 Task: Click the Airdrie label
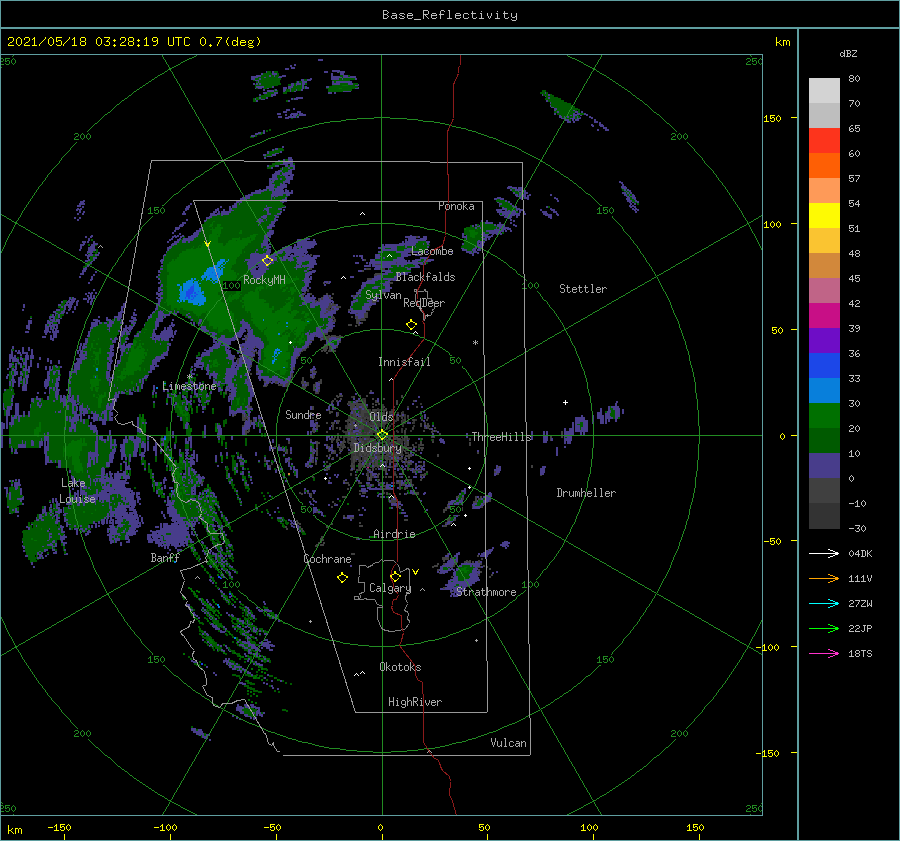[x=394, y=534]
